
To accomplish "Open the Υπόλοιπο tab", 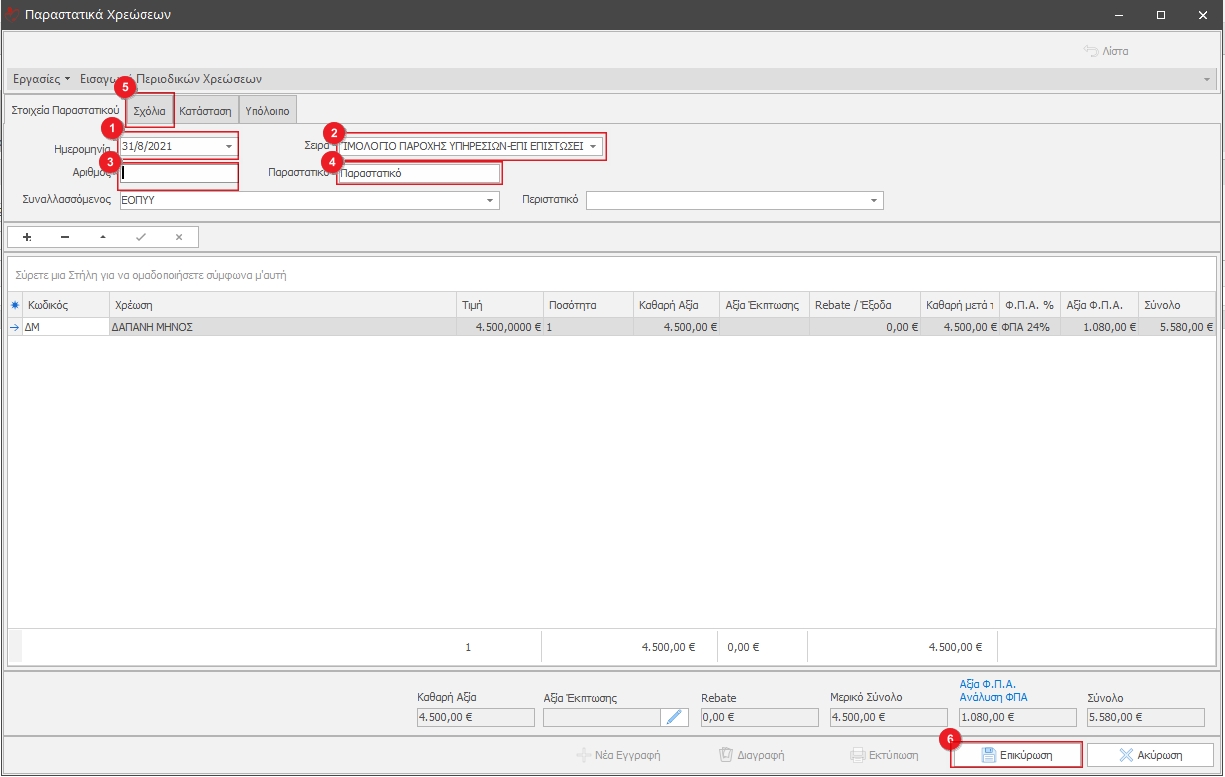I will (x=267, y=111).
